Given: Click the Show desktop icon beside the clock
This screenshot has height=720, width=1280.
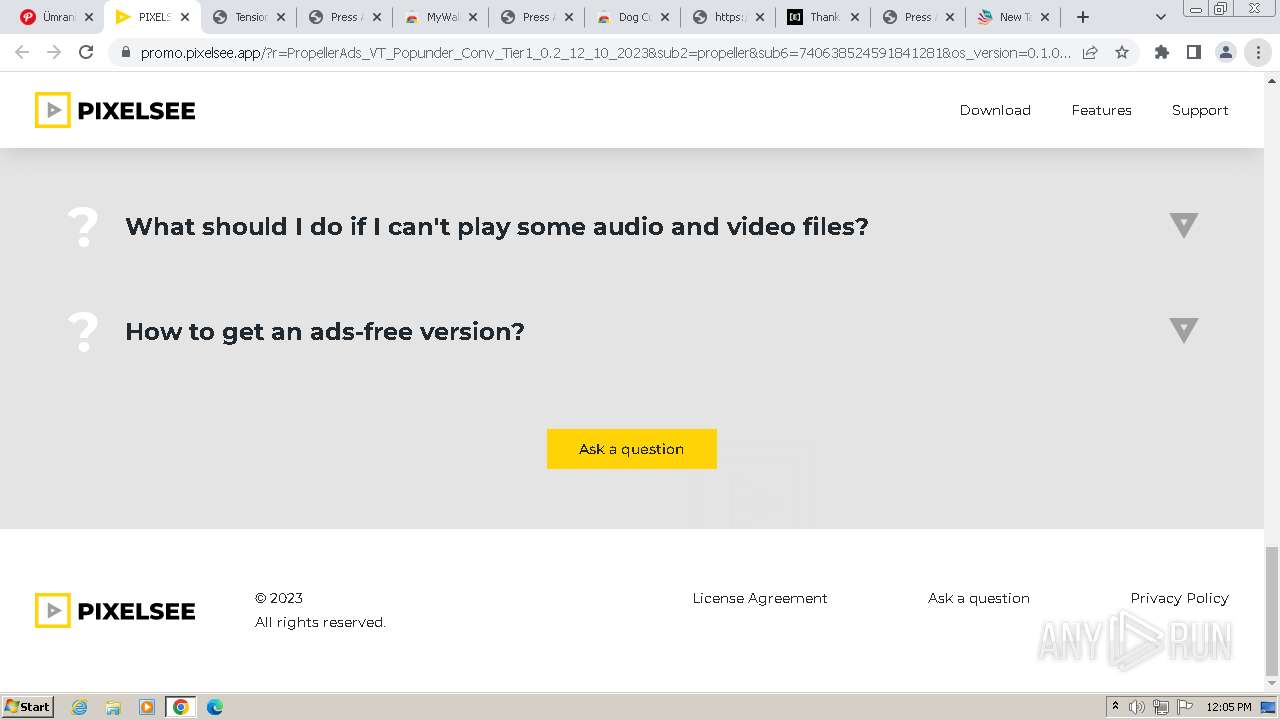Looking at the screenshot, I should click(x=1268, y=707).
